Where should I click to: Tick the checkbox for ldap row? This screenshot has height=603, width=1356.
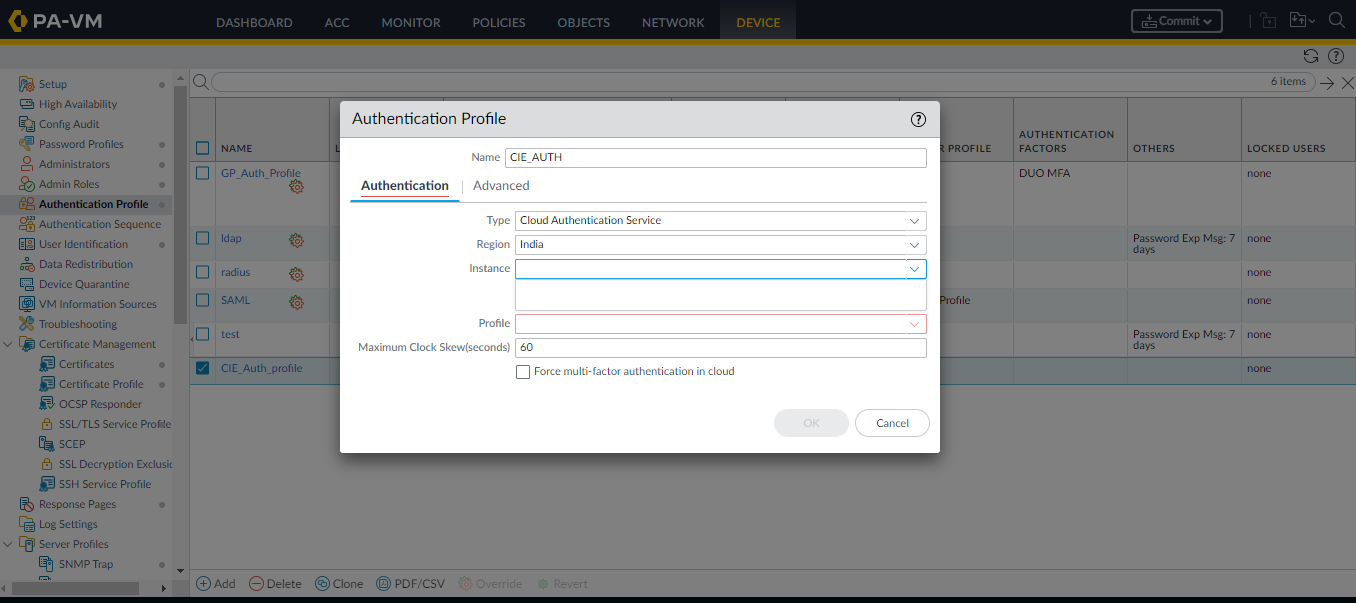203,239
